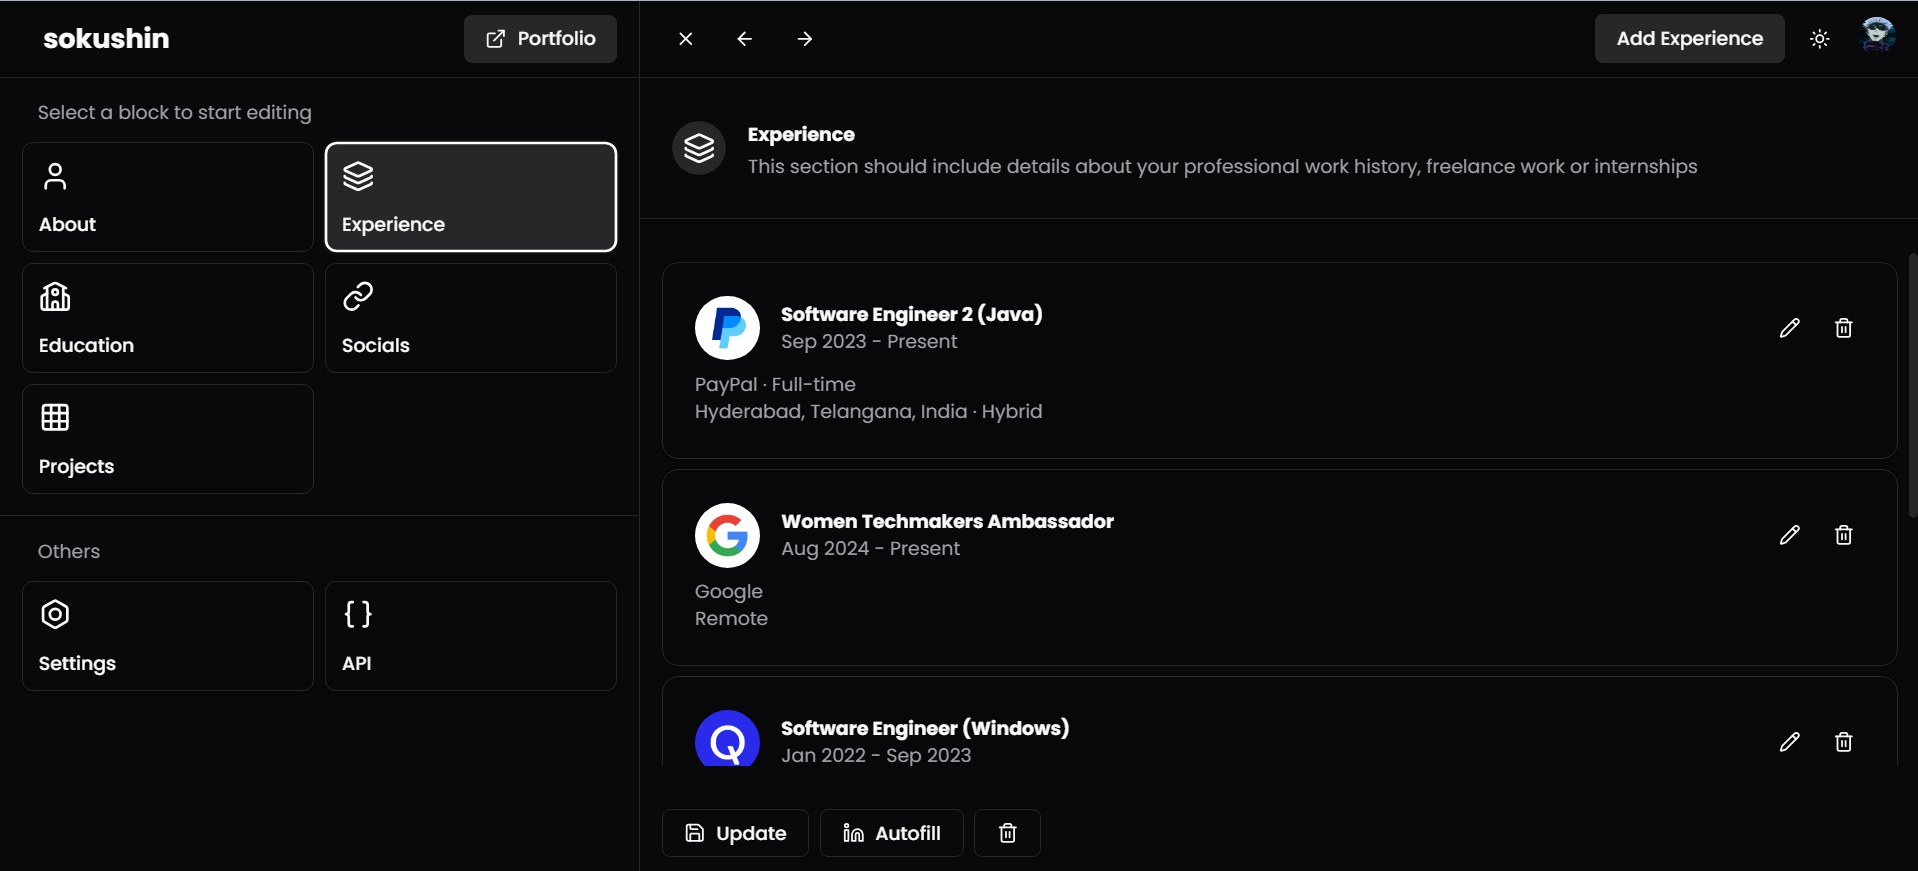Screen dimensions: 1918x871
Task: Select the Education block
Action: 168,318
